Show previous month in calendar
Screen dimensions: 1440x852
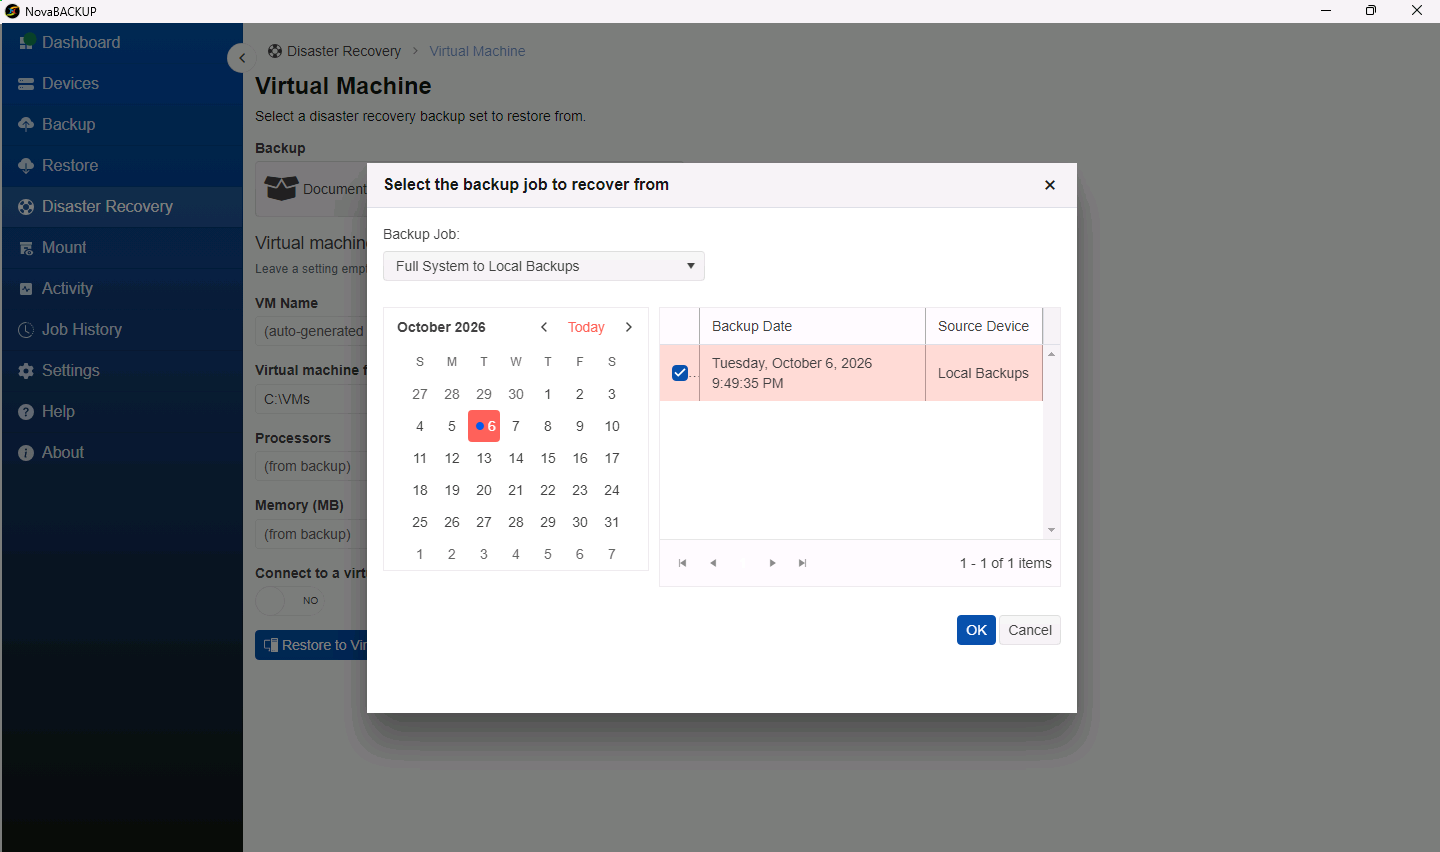click(x=544, y=327)
